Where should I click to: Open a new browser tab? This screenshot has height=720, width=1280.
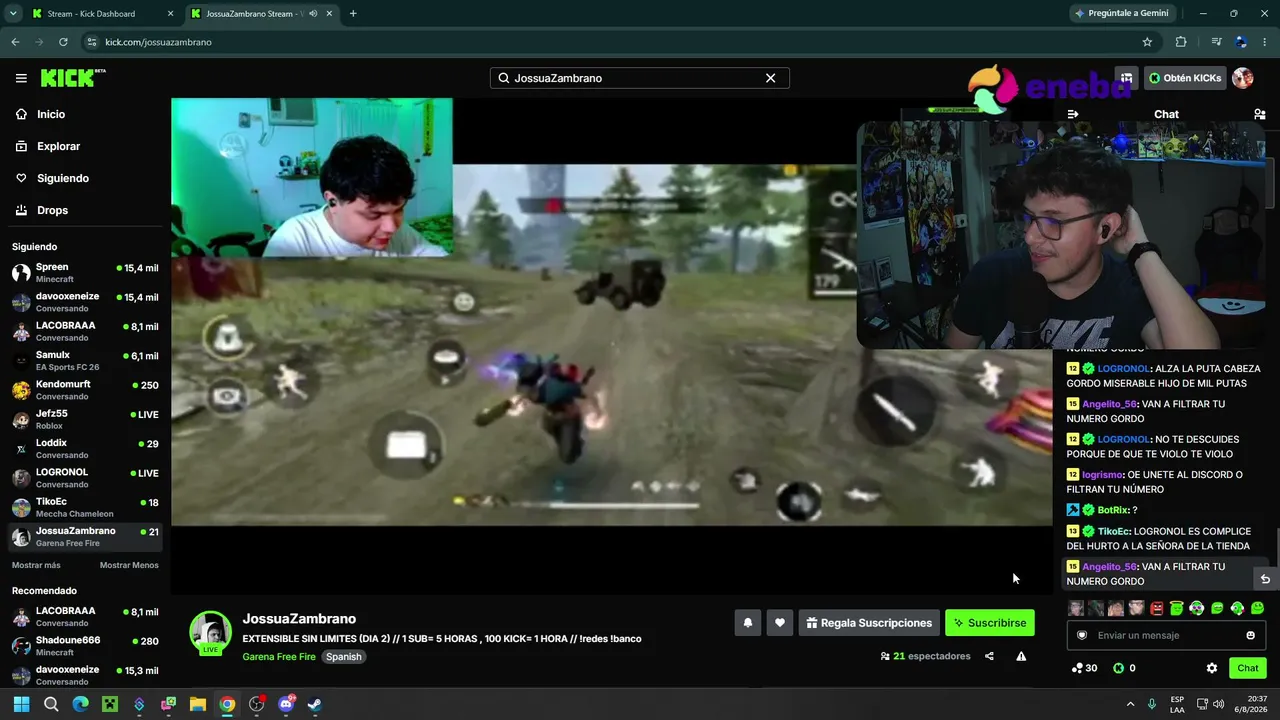click(353, 14)
